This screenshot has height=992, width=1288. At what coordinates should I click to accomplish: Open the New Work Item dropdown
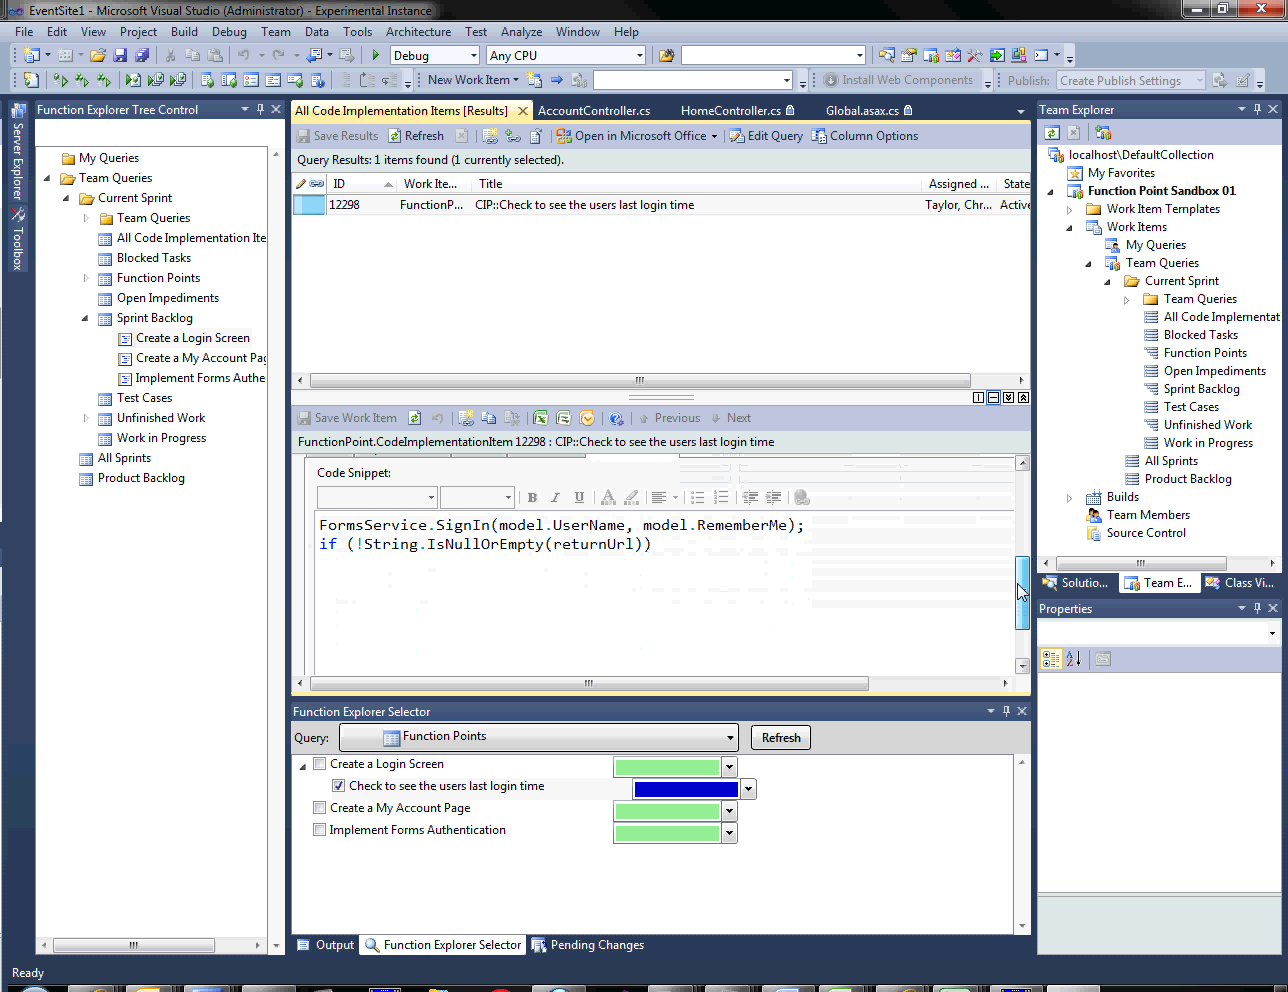tap(473, 80)
